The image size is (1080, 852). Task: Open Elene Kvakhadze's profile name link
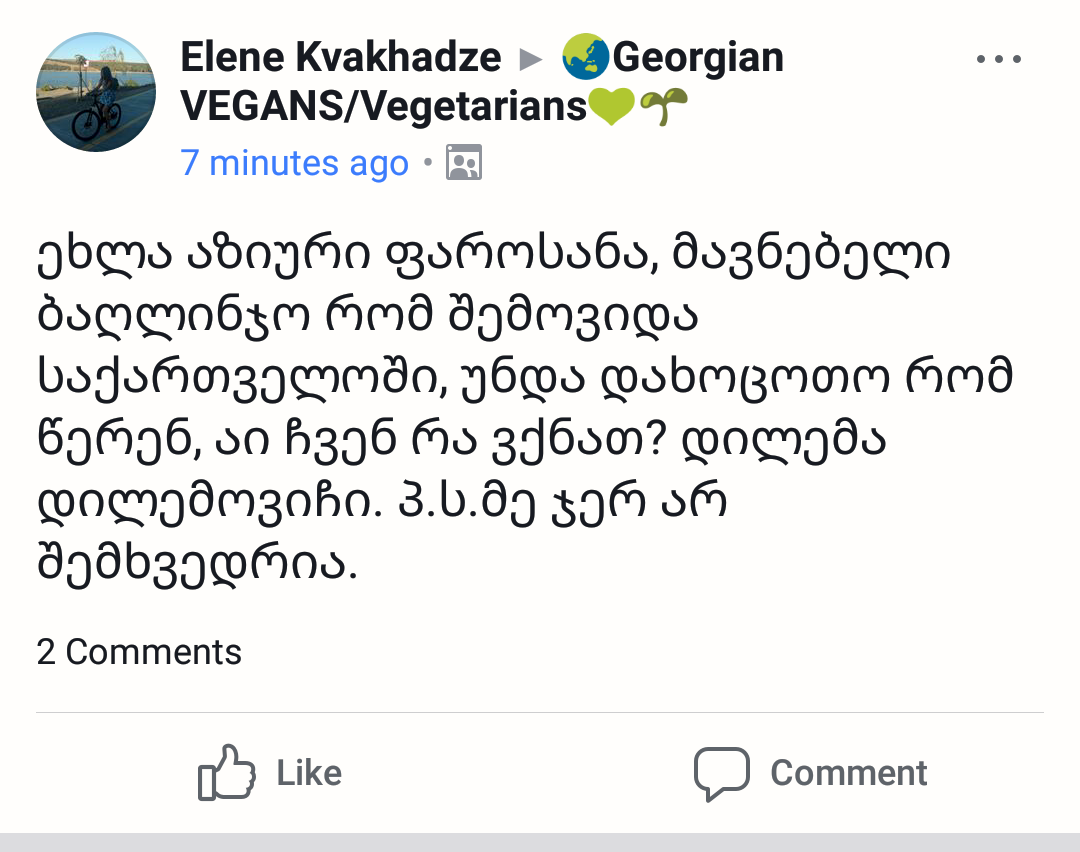point(340,58)
